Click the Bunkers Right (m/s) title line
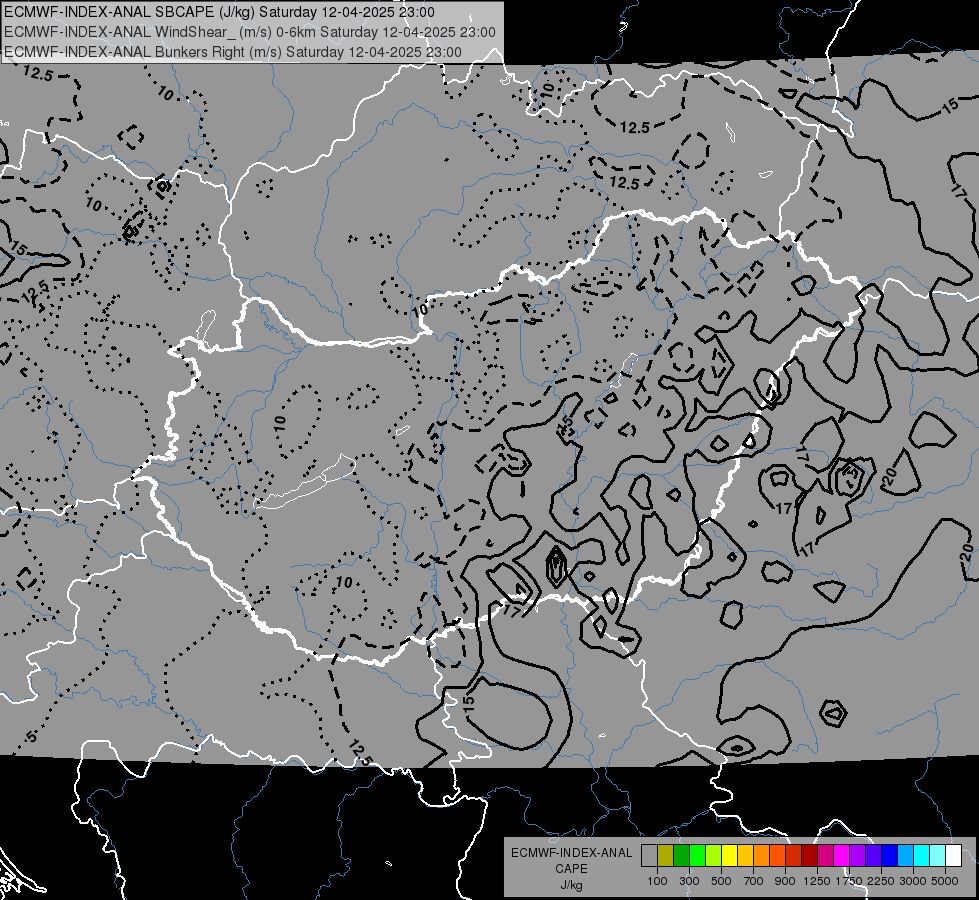The image size is (979, 900). [233, 52]
